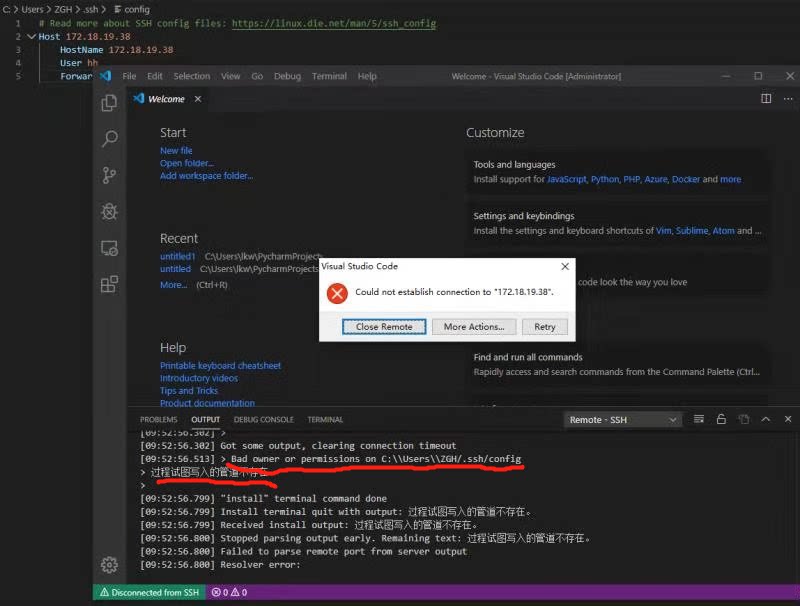
Task: Open Product documentation link
Action: point(207,403)
